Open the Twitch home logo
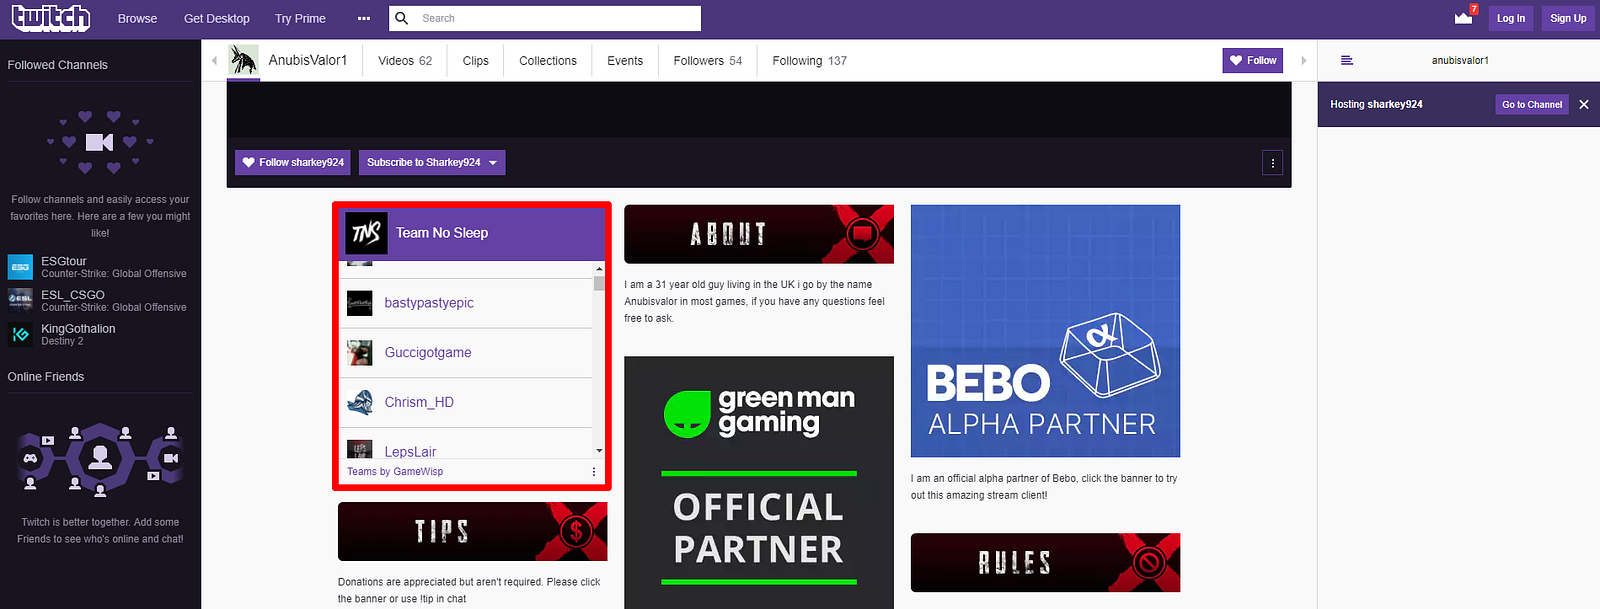This screenshot has width=1600, height=609. pyautogui.click(x=51, y=18)
